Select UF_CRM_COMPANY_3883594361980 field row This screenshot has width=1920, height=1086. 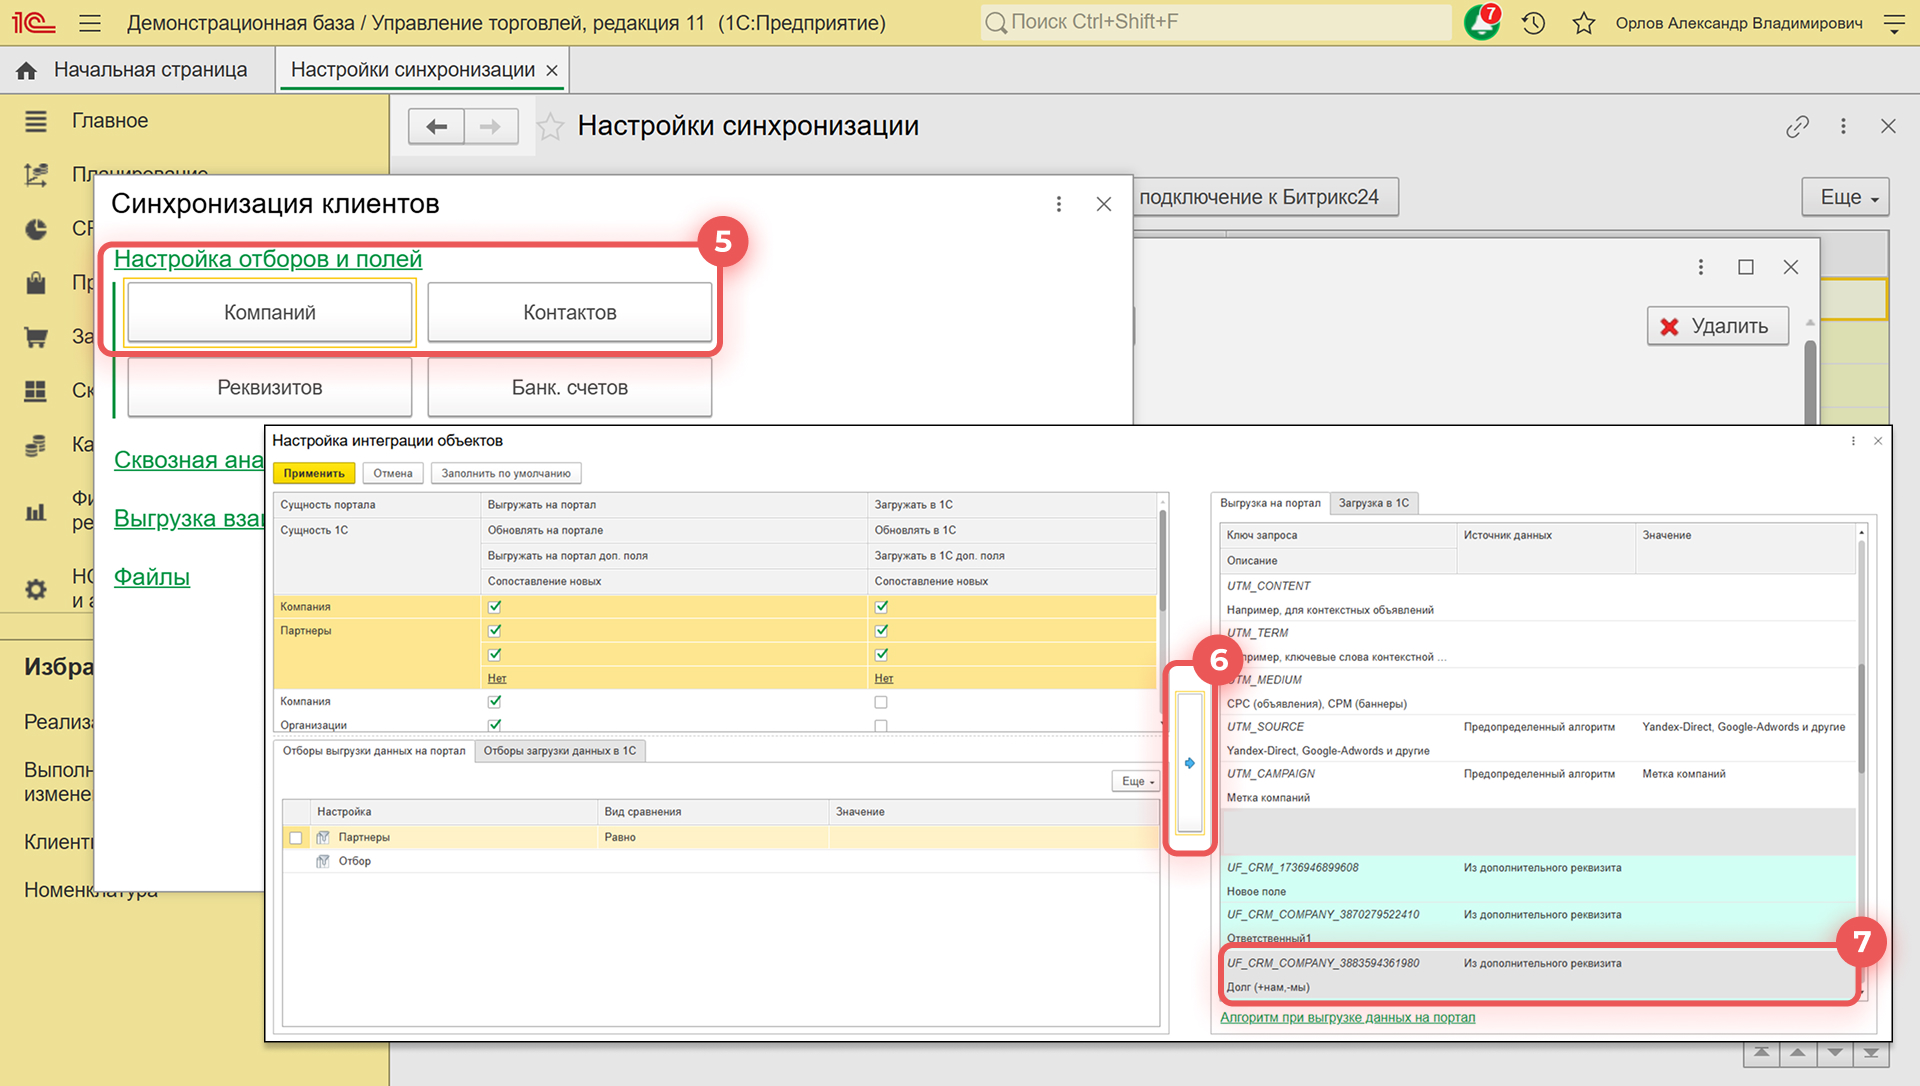point(1537,975)
